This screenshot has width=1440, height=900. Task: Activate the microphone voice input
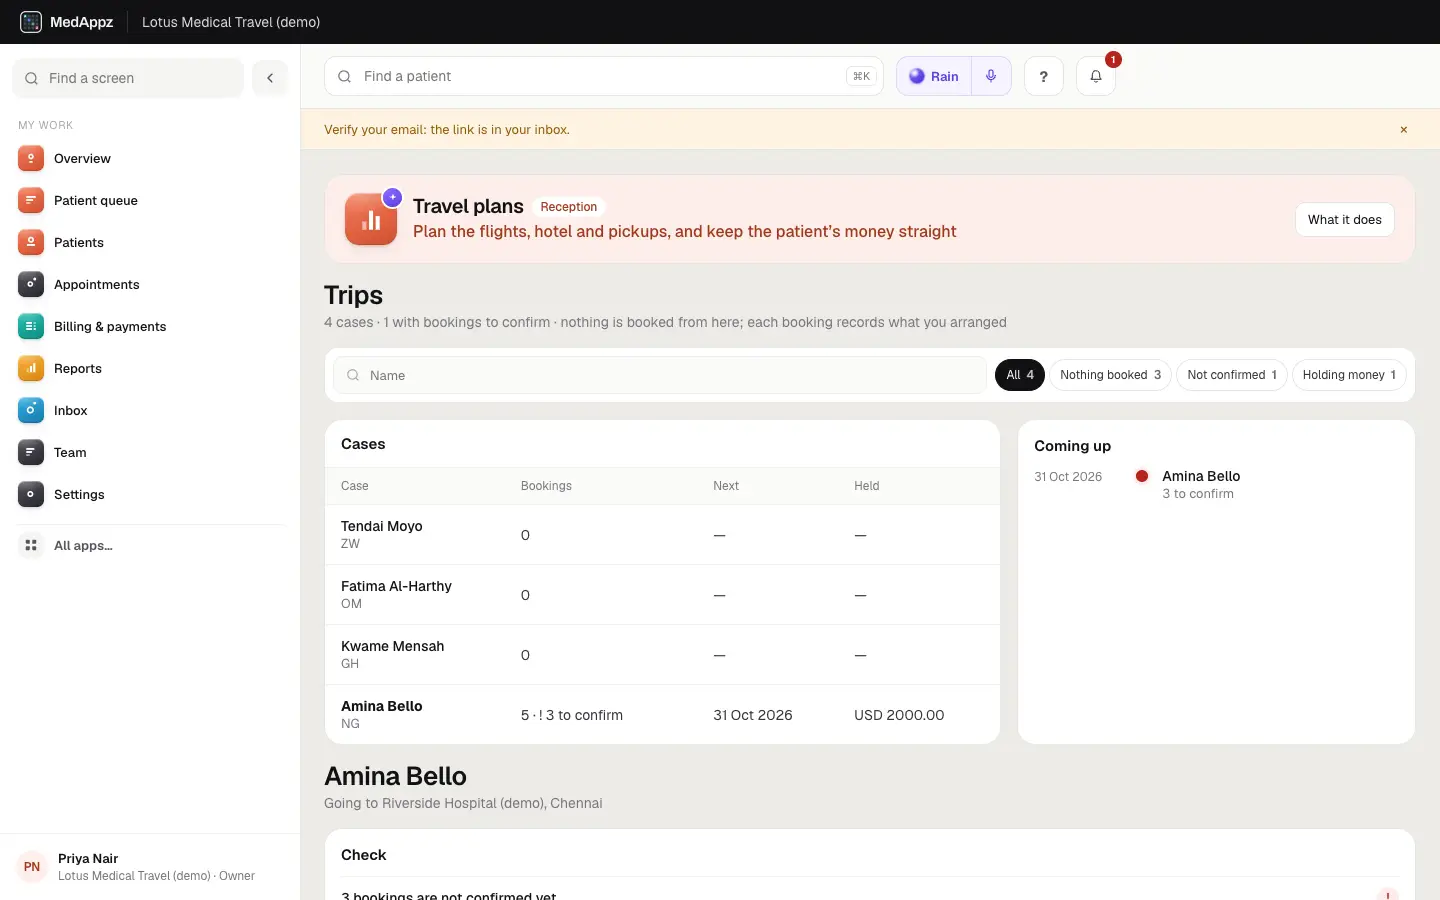pos(991,76)
